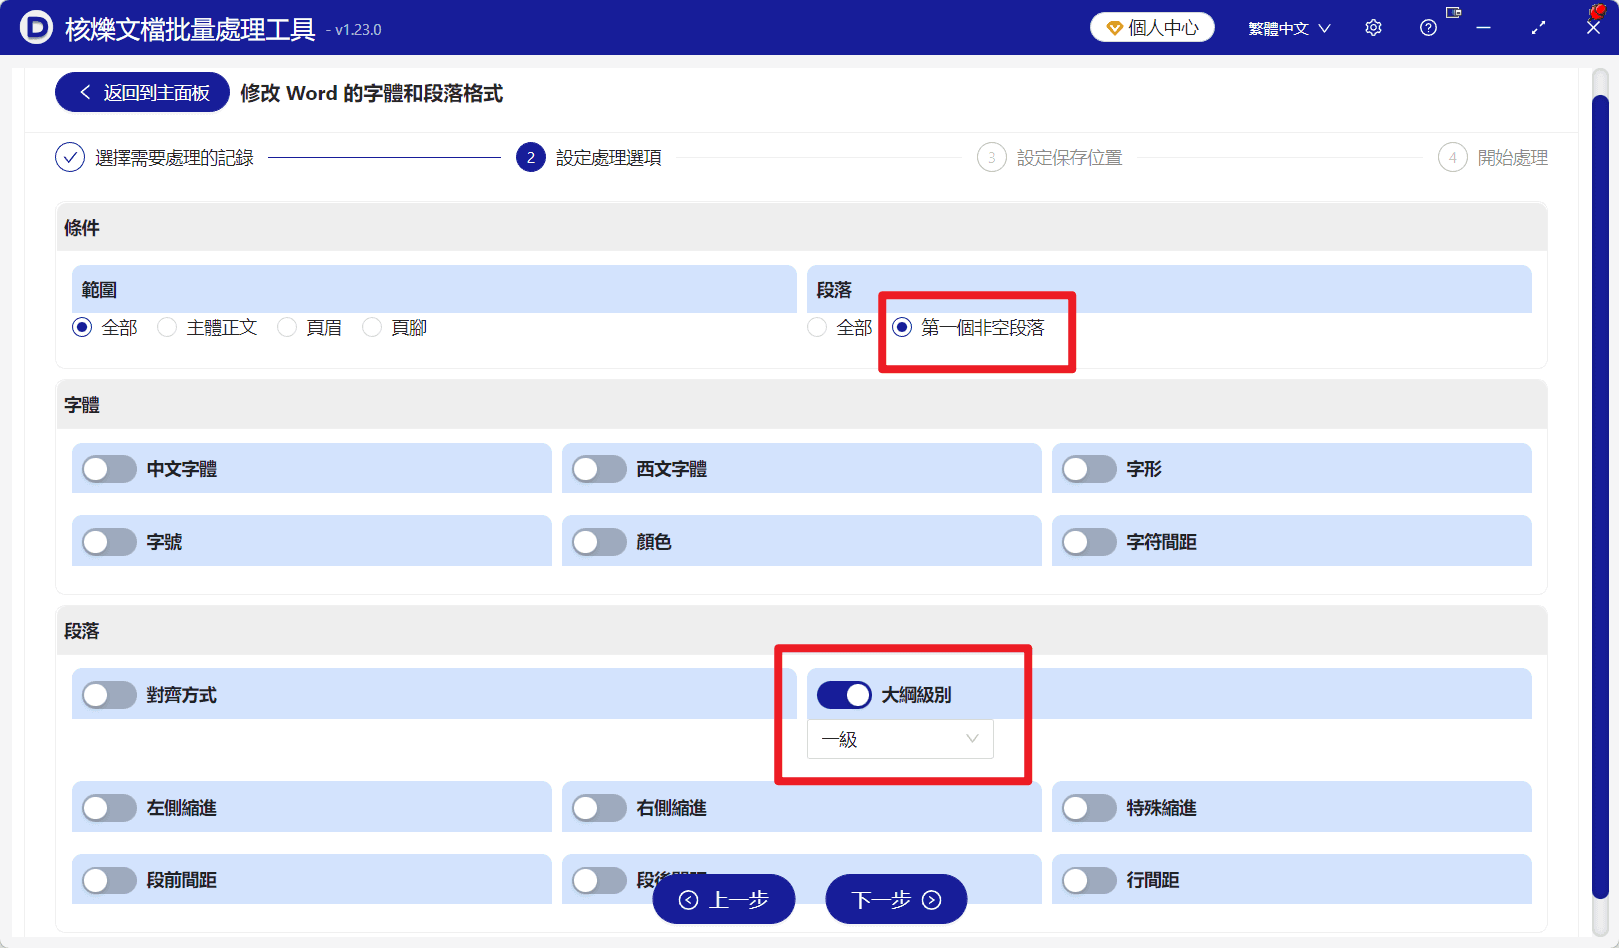Click the 字體 section header
1619x948 pixels.
801,405
